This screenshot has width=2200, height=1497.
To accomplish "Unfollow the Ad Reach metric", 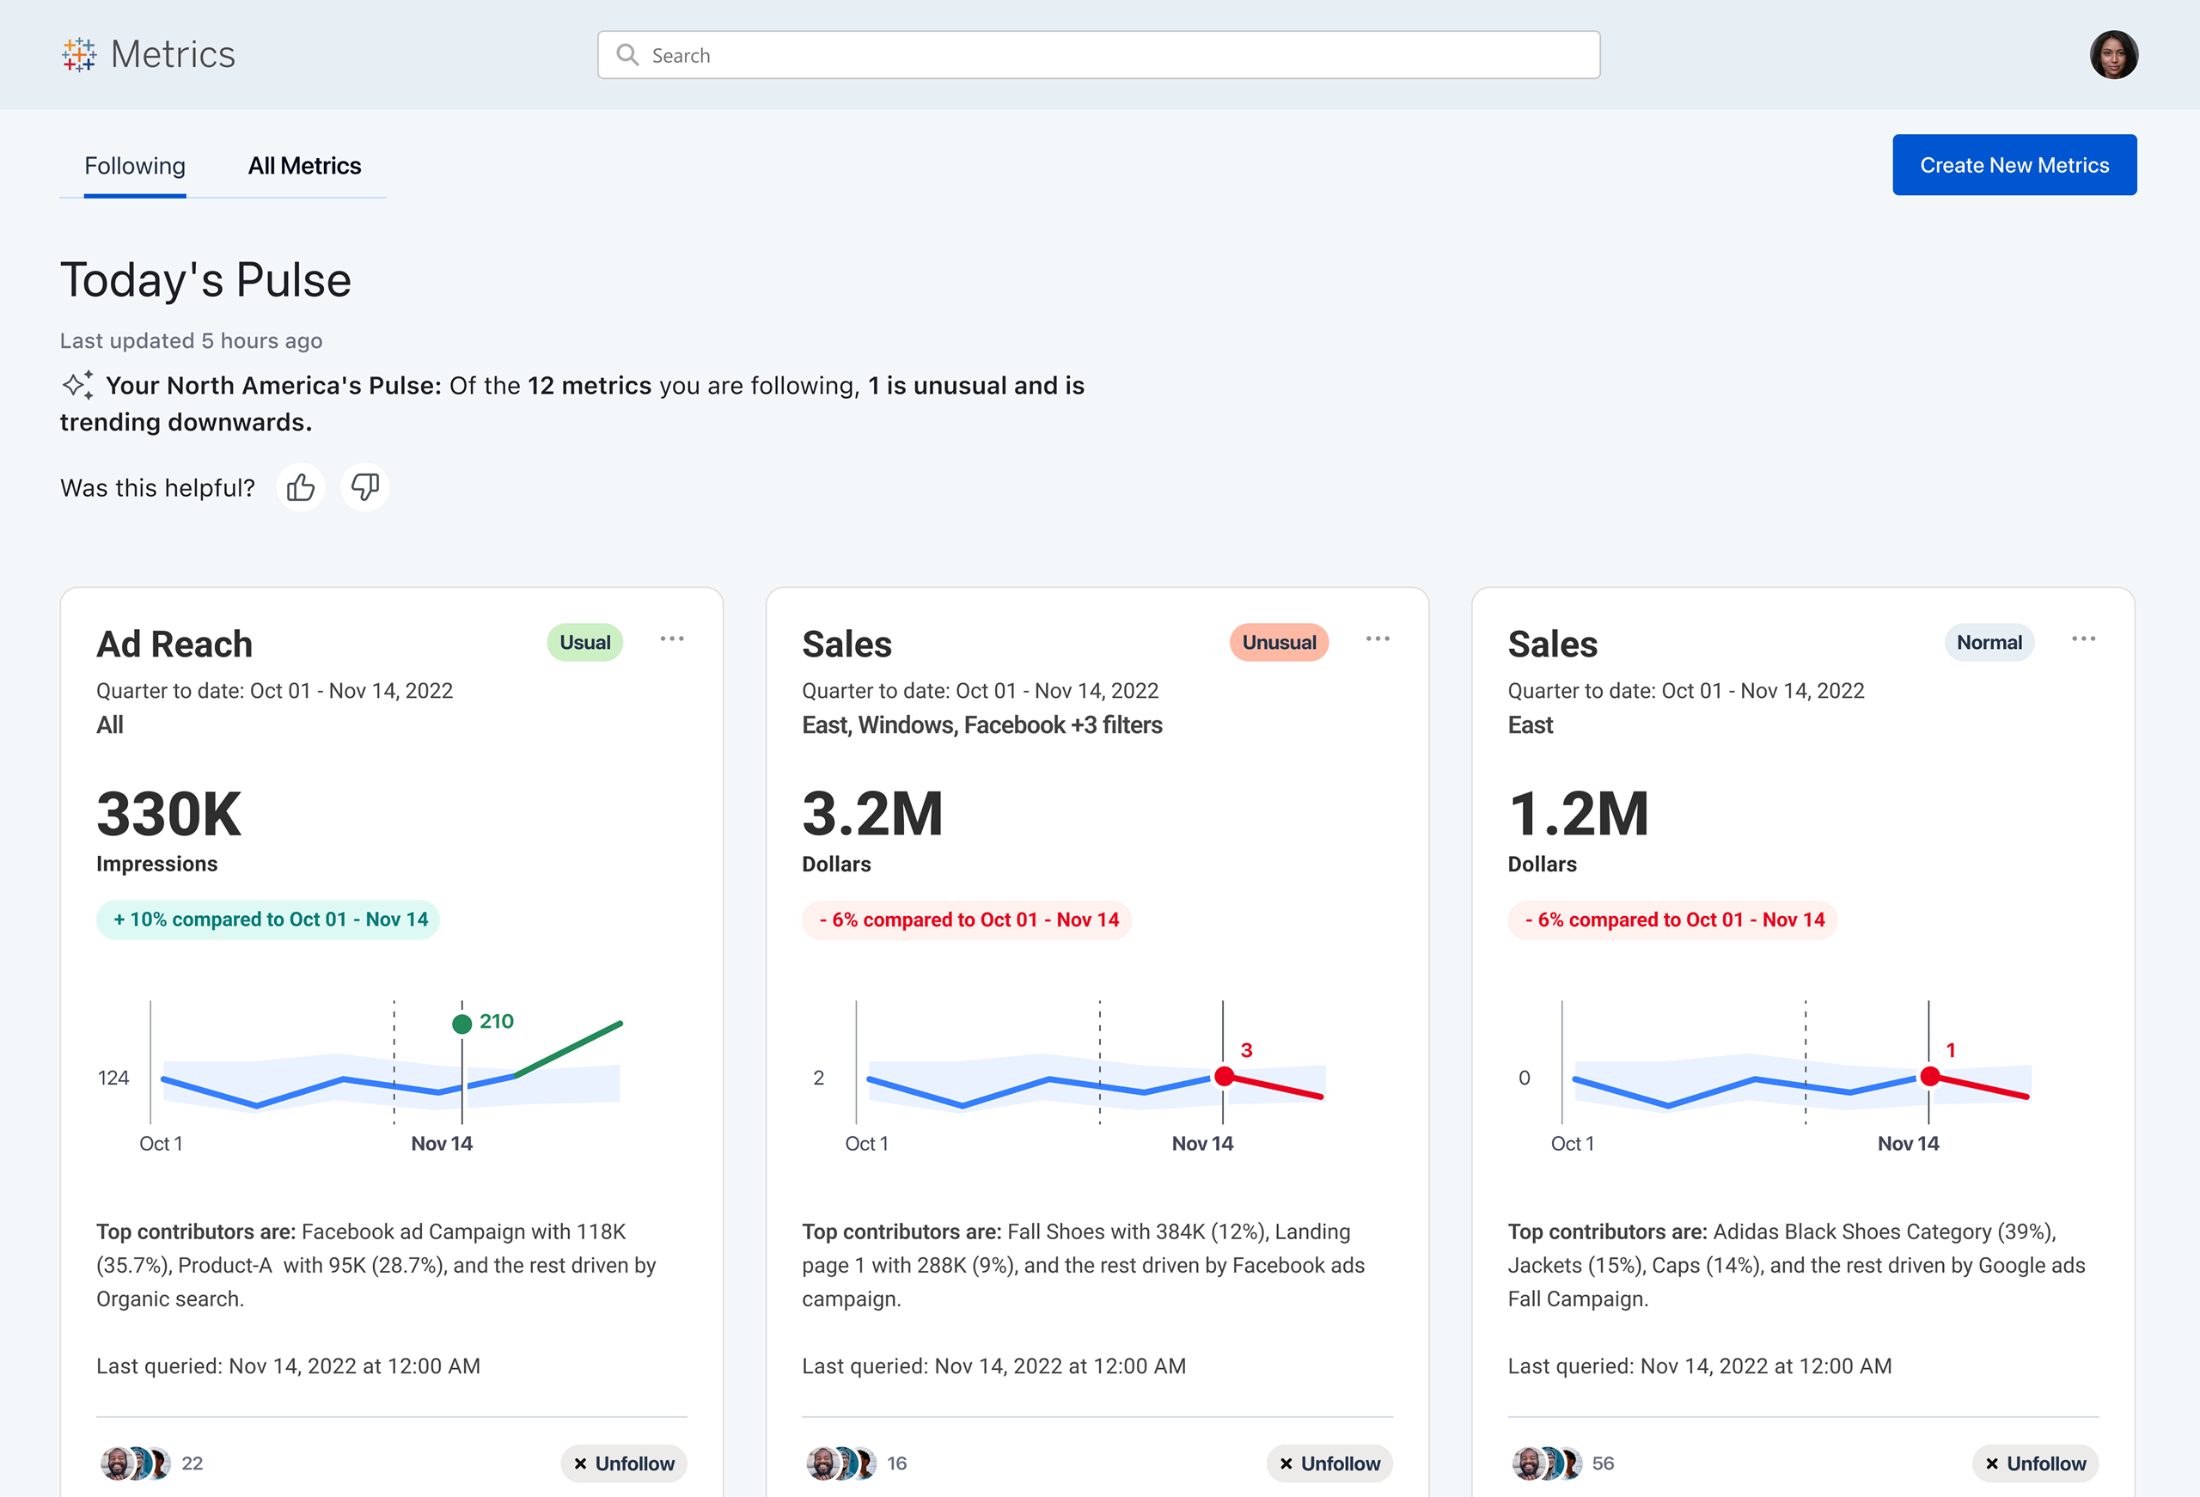I will coord(624,1463).
